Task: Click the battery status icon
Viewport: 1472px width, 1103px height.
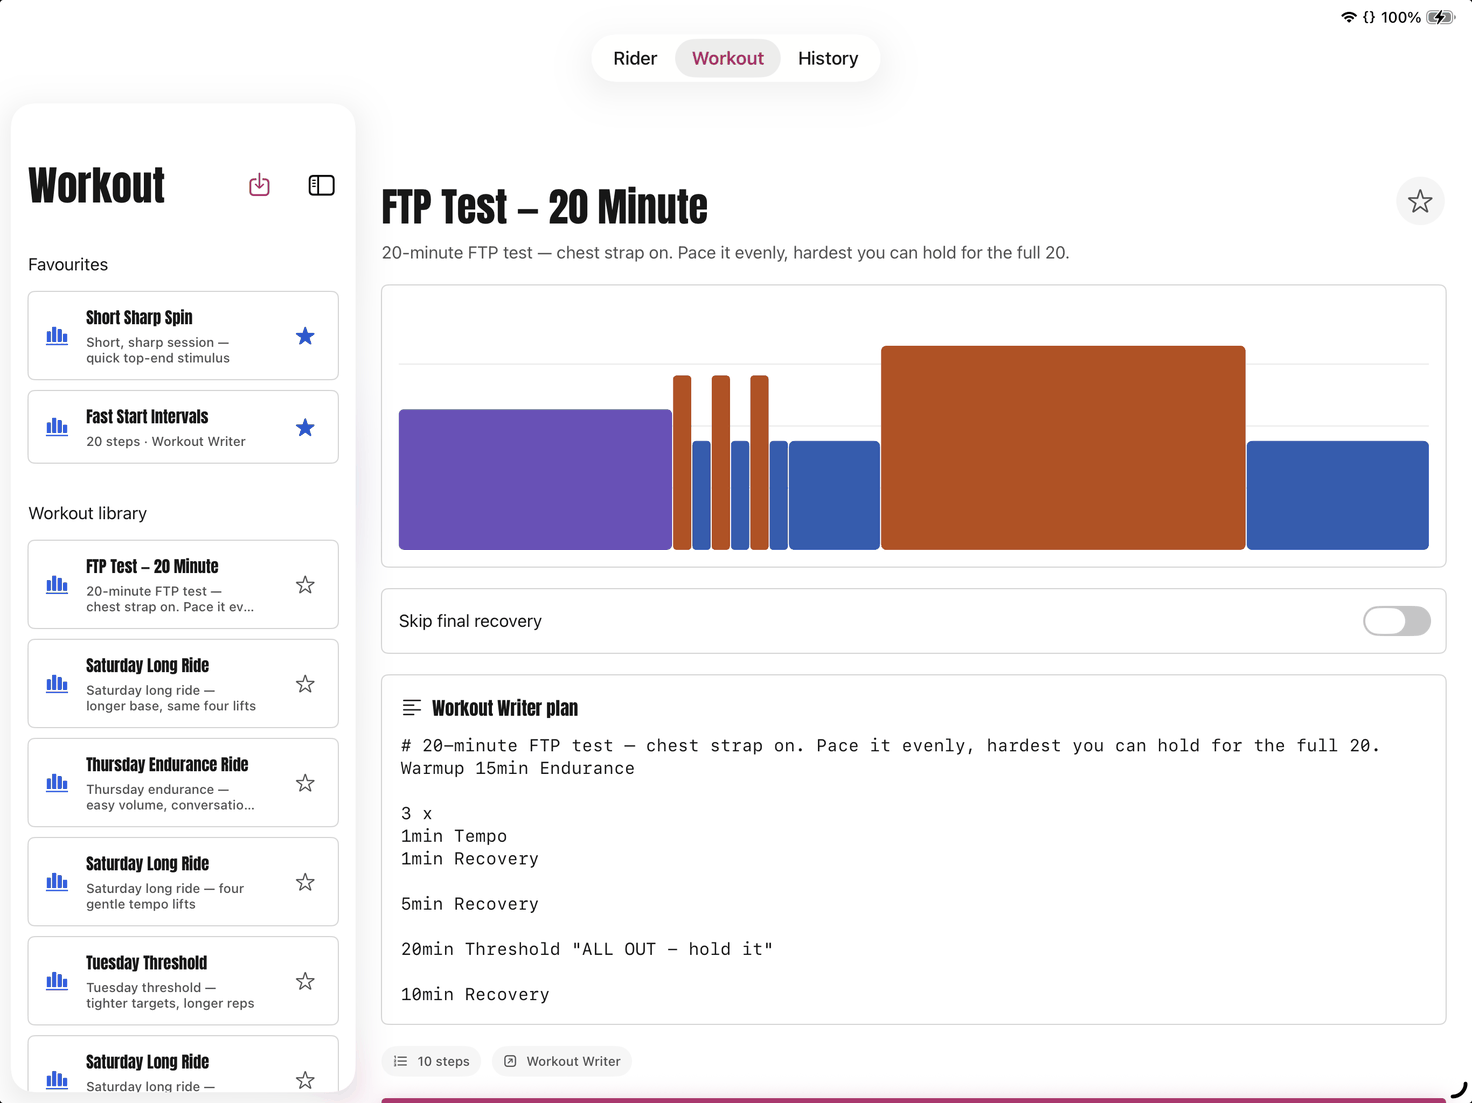Action: [x=1440, y=17]
